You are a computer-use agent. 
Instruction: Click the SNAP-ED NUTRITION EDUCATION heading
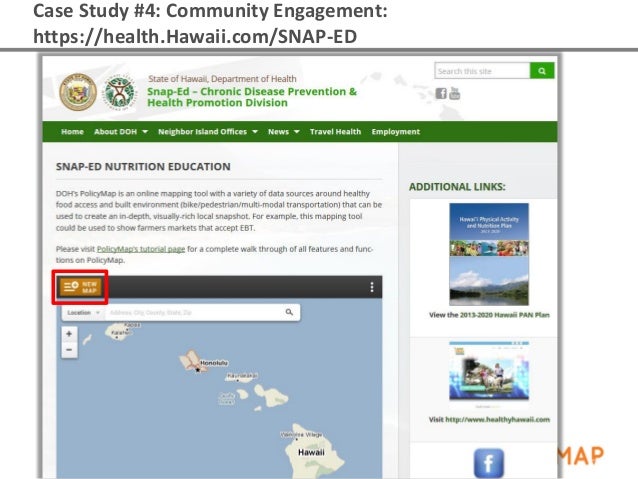pos(143,166)
